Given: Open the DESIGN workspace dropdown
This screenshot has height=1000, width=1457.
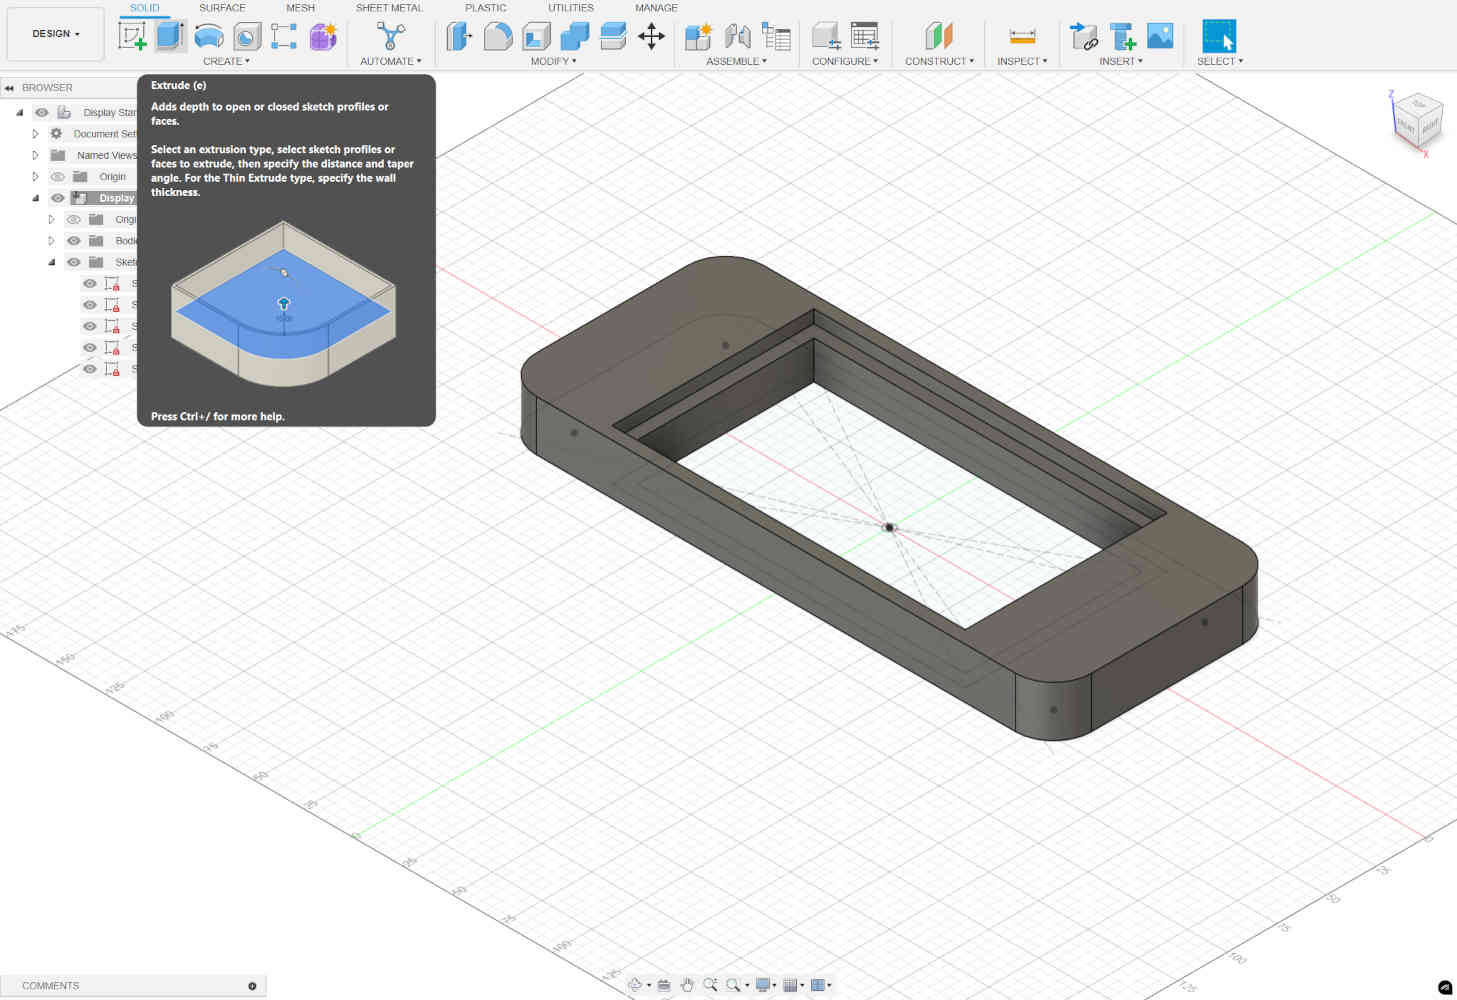Looking at the screenshot, I should click(x=56, y=34).
